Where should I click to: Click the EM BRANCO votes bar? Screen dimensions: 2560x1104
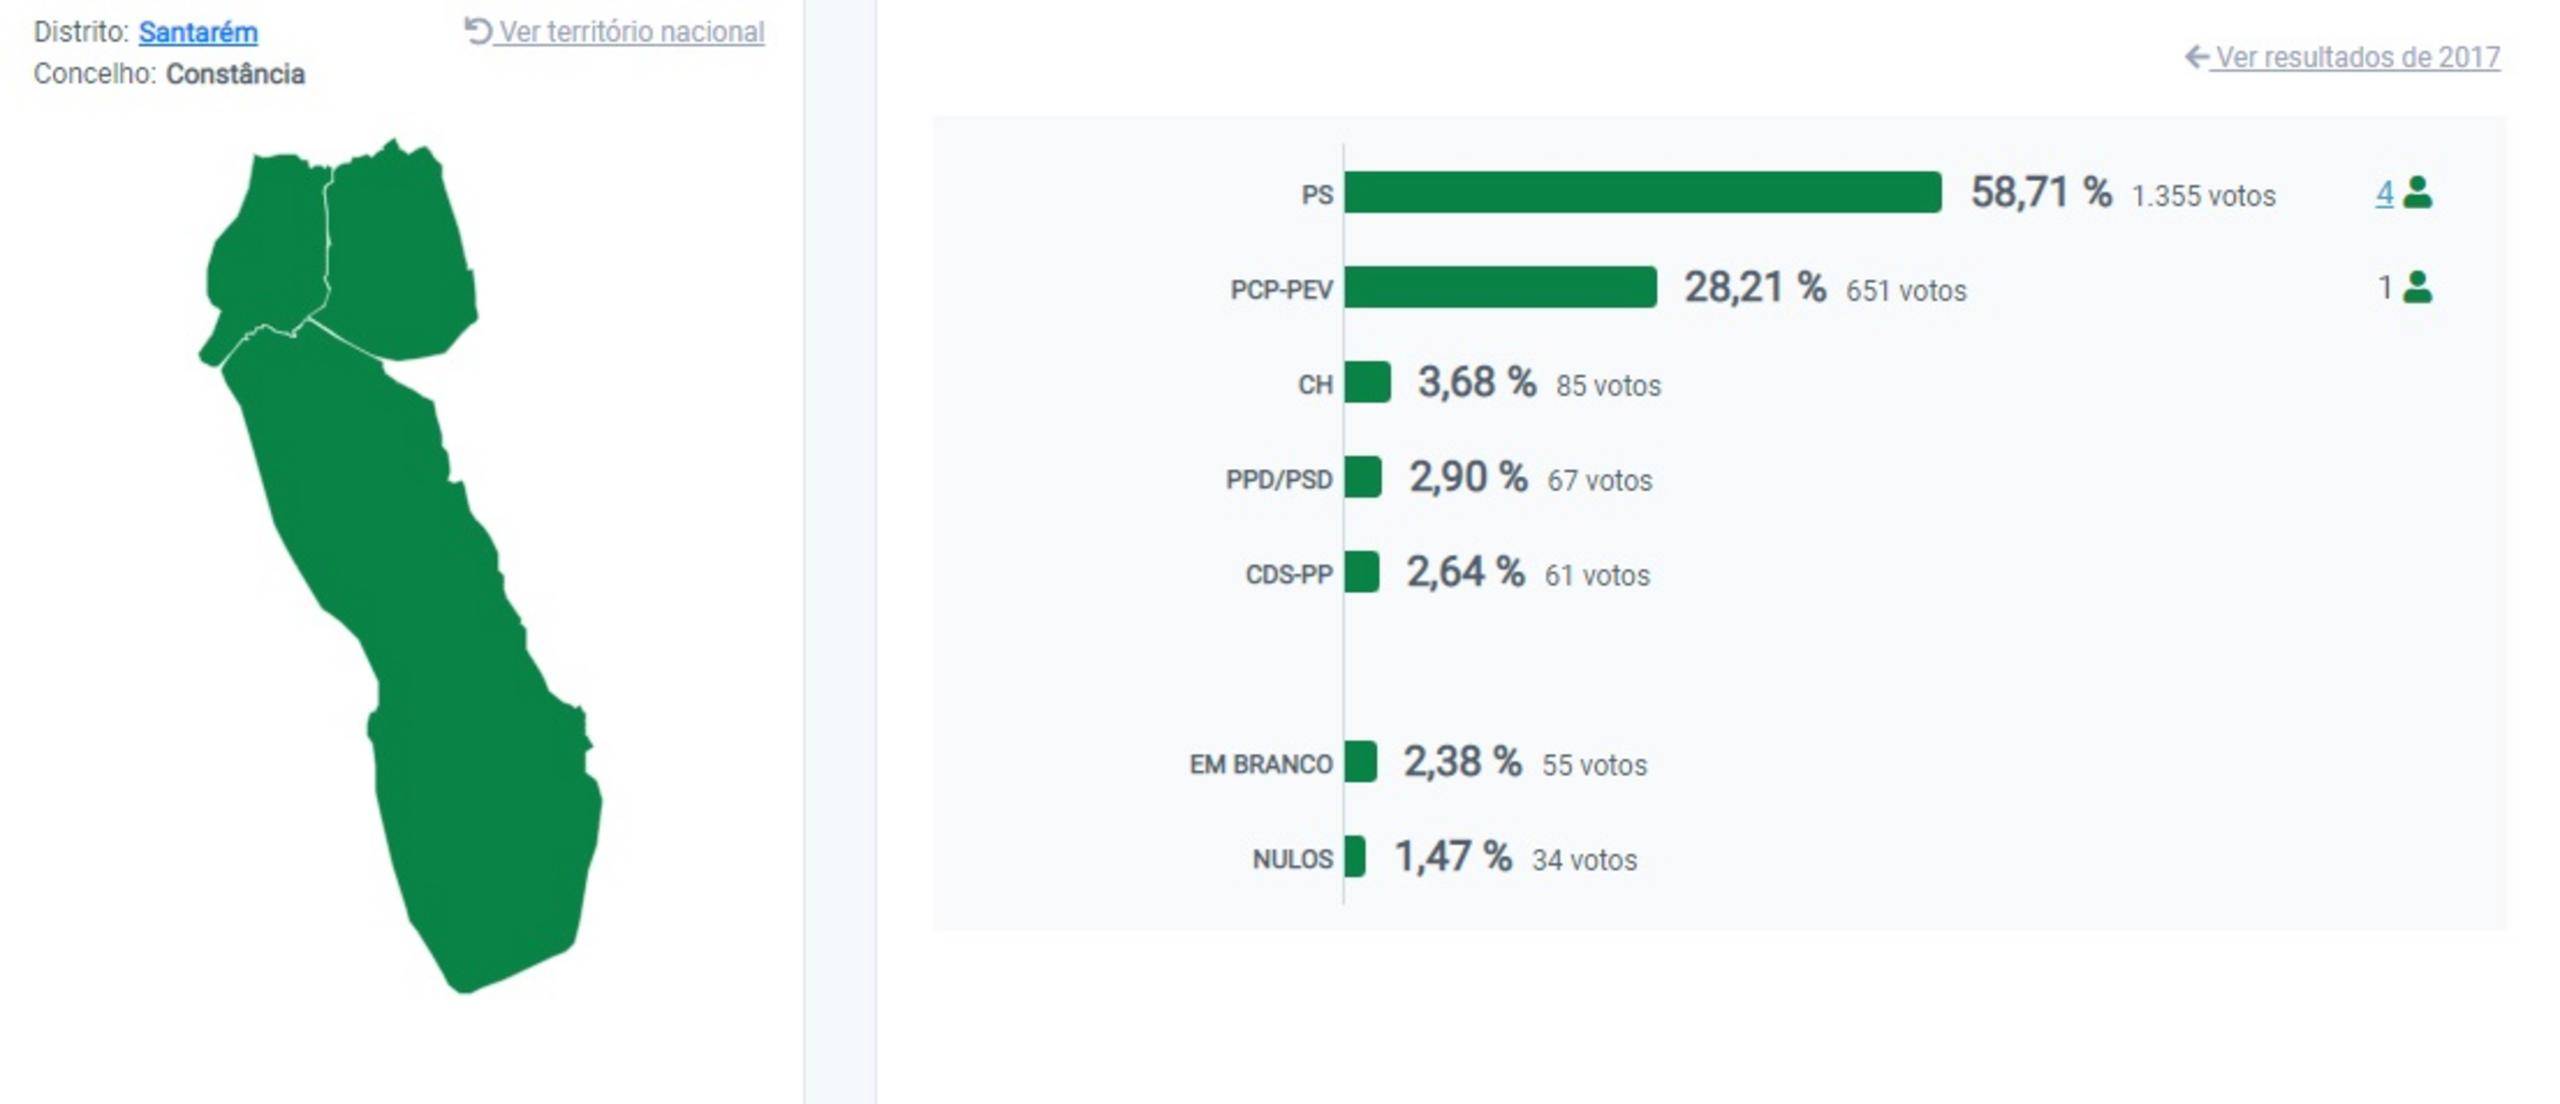[1360, 762]
